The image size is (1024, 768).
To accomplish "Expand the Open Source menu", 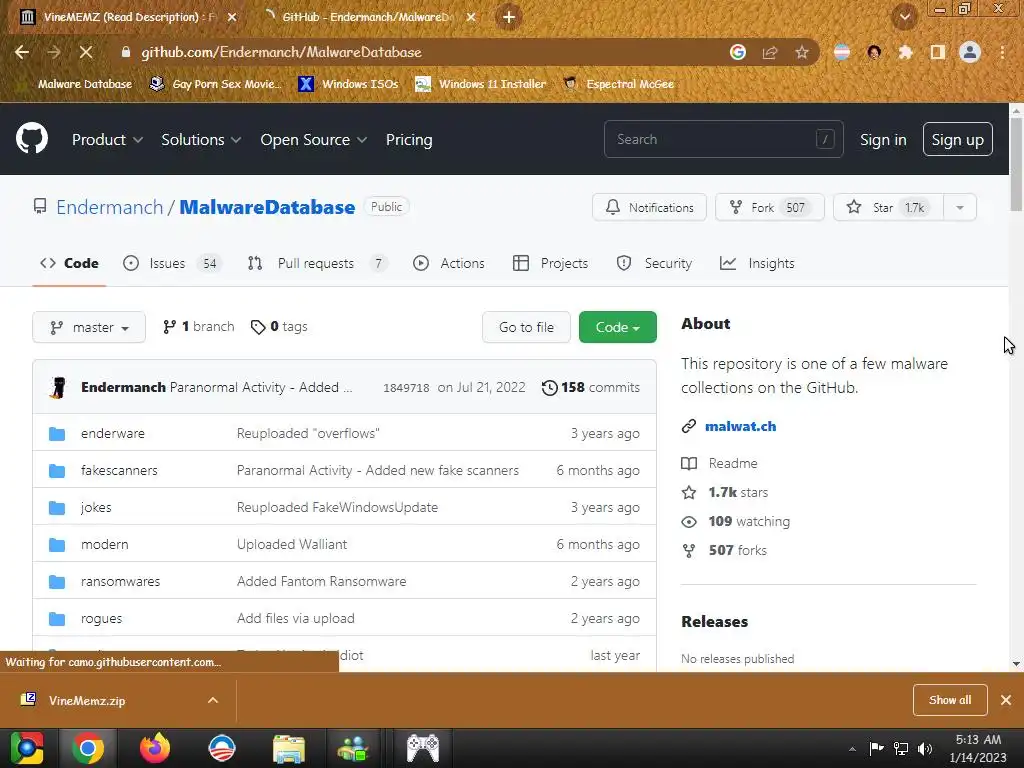I will tap(313, 139).
